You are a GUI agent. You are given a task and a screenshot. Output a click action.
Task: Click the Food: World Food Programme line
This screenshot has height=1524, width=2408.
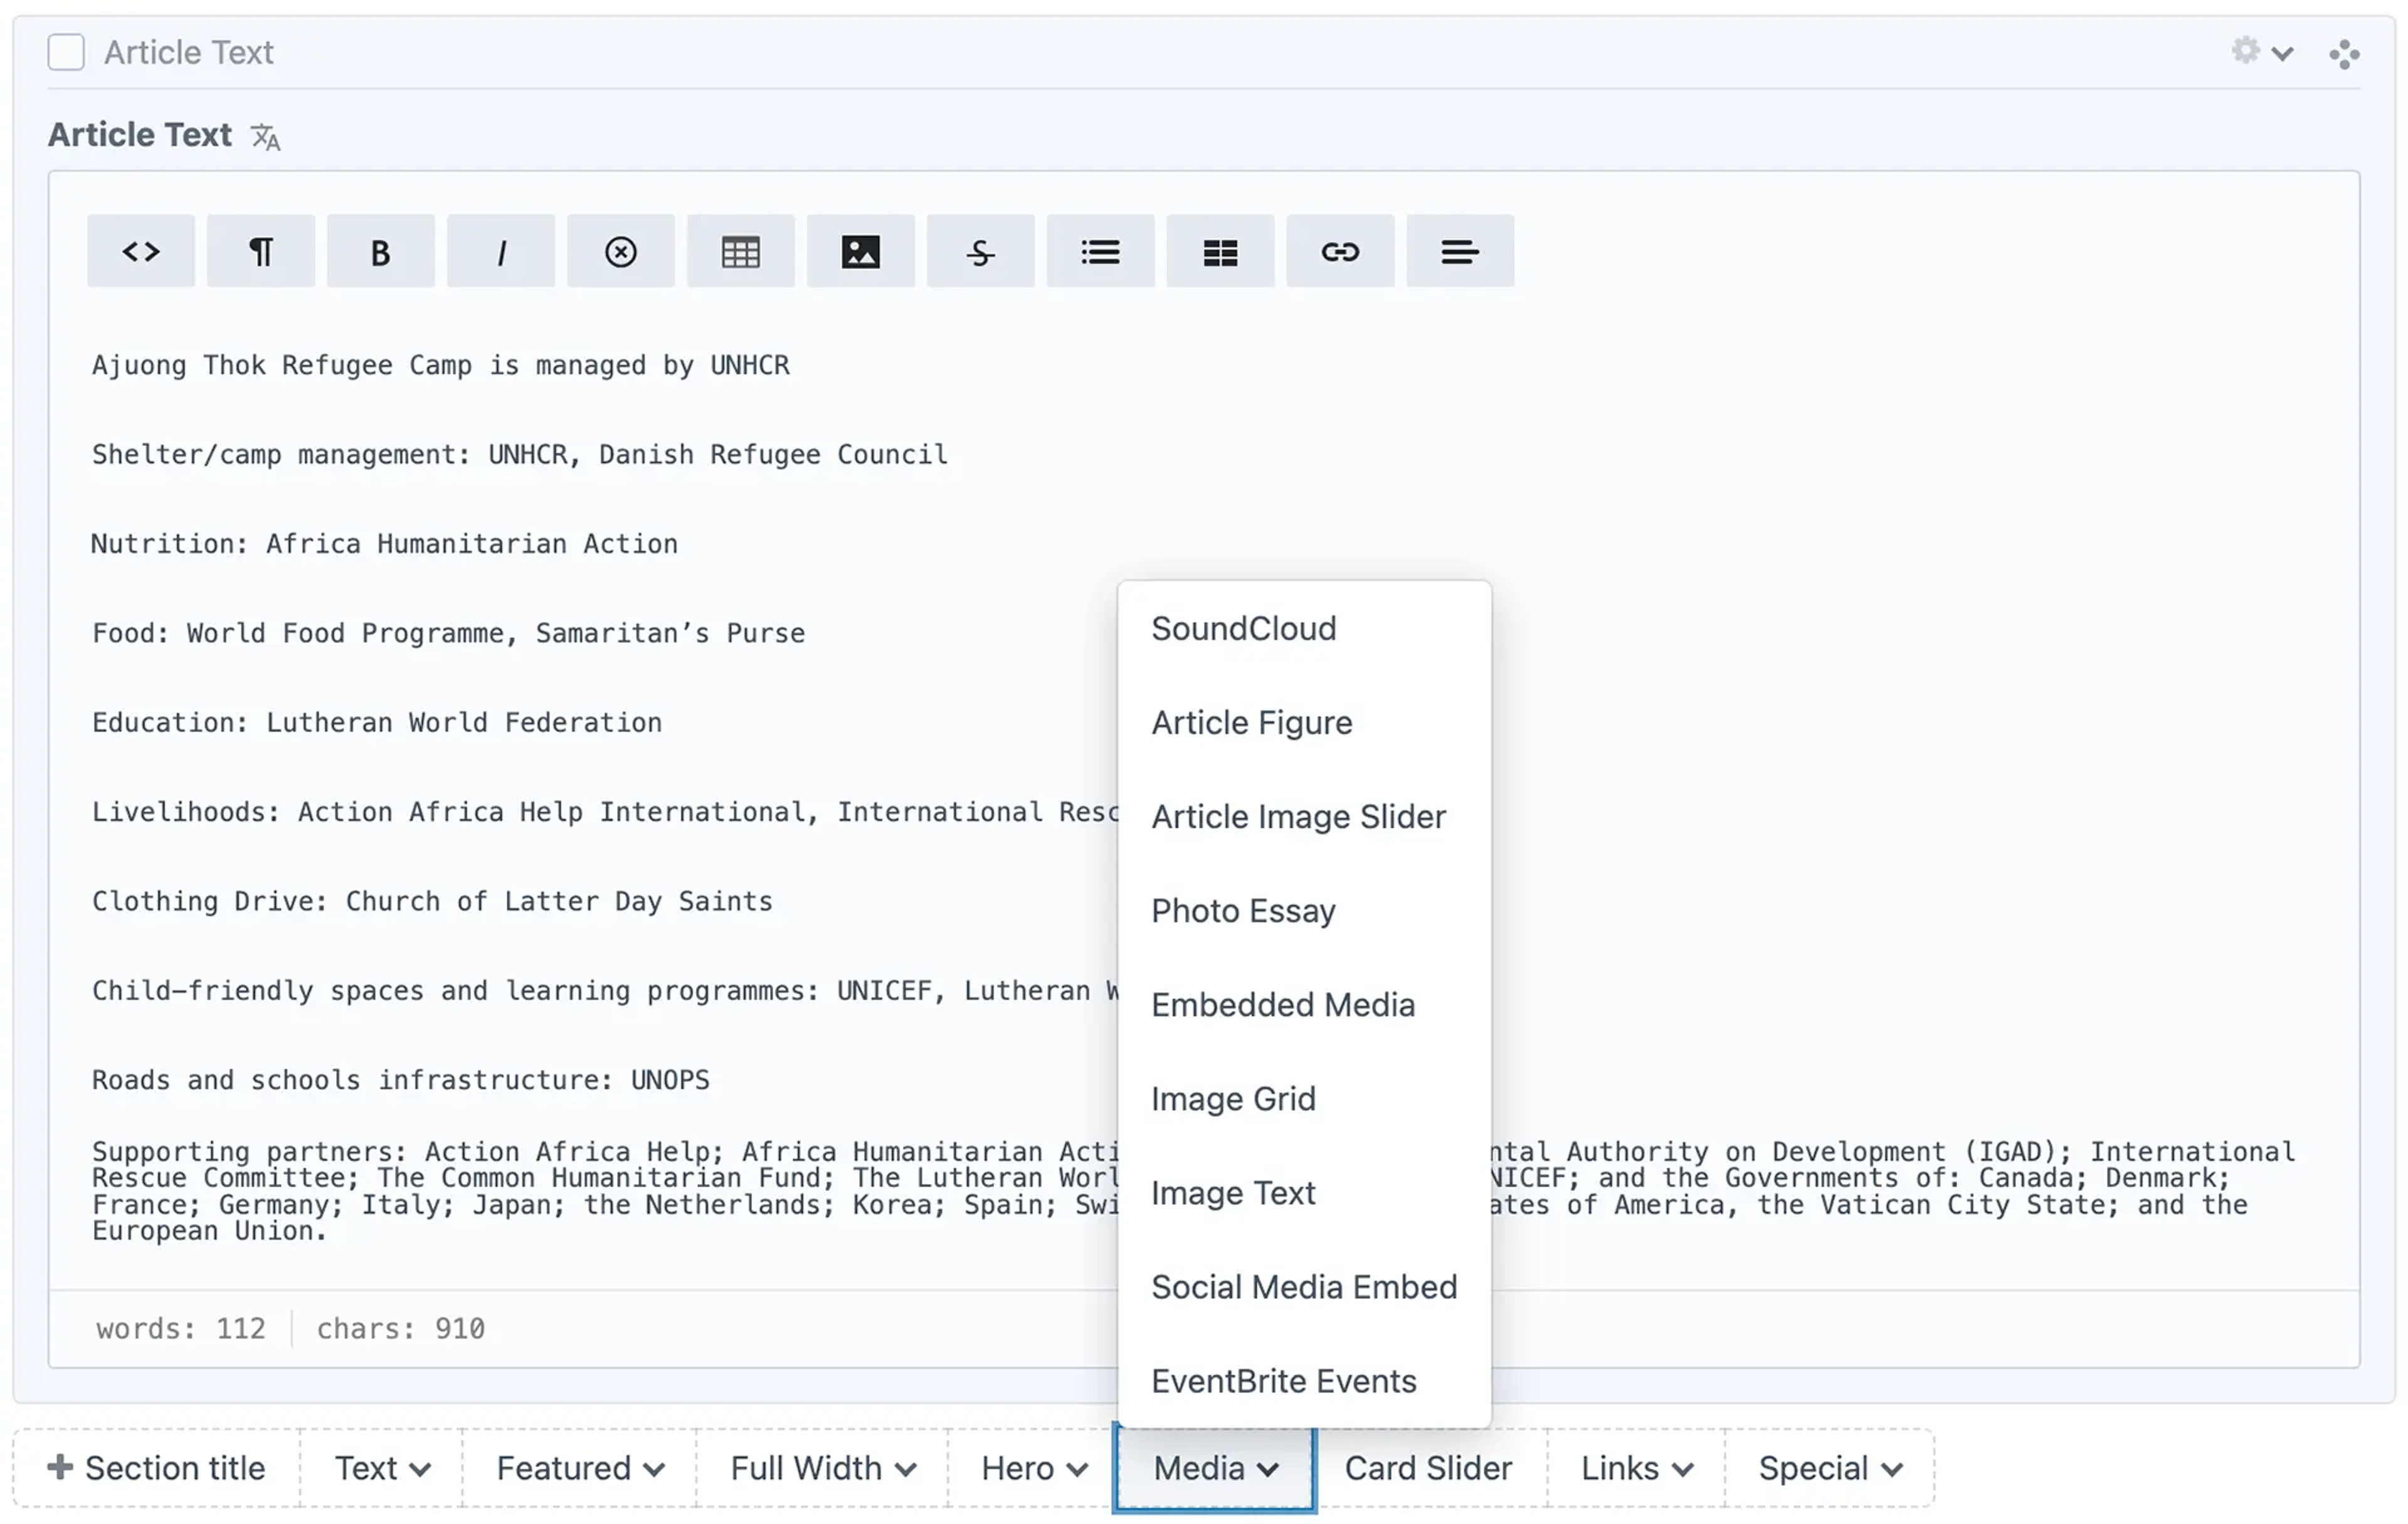(x=449, y=633)
